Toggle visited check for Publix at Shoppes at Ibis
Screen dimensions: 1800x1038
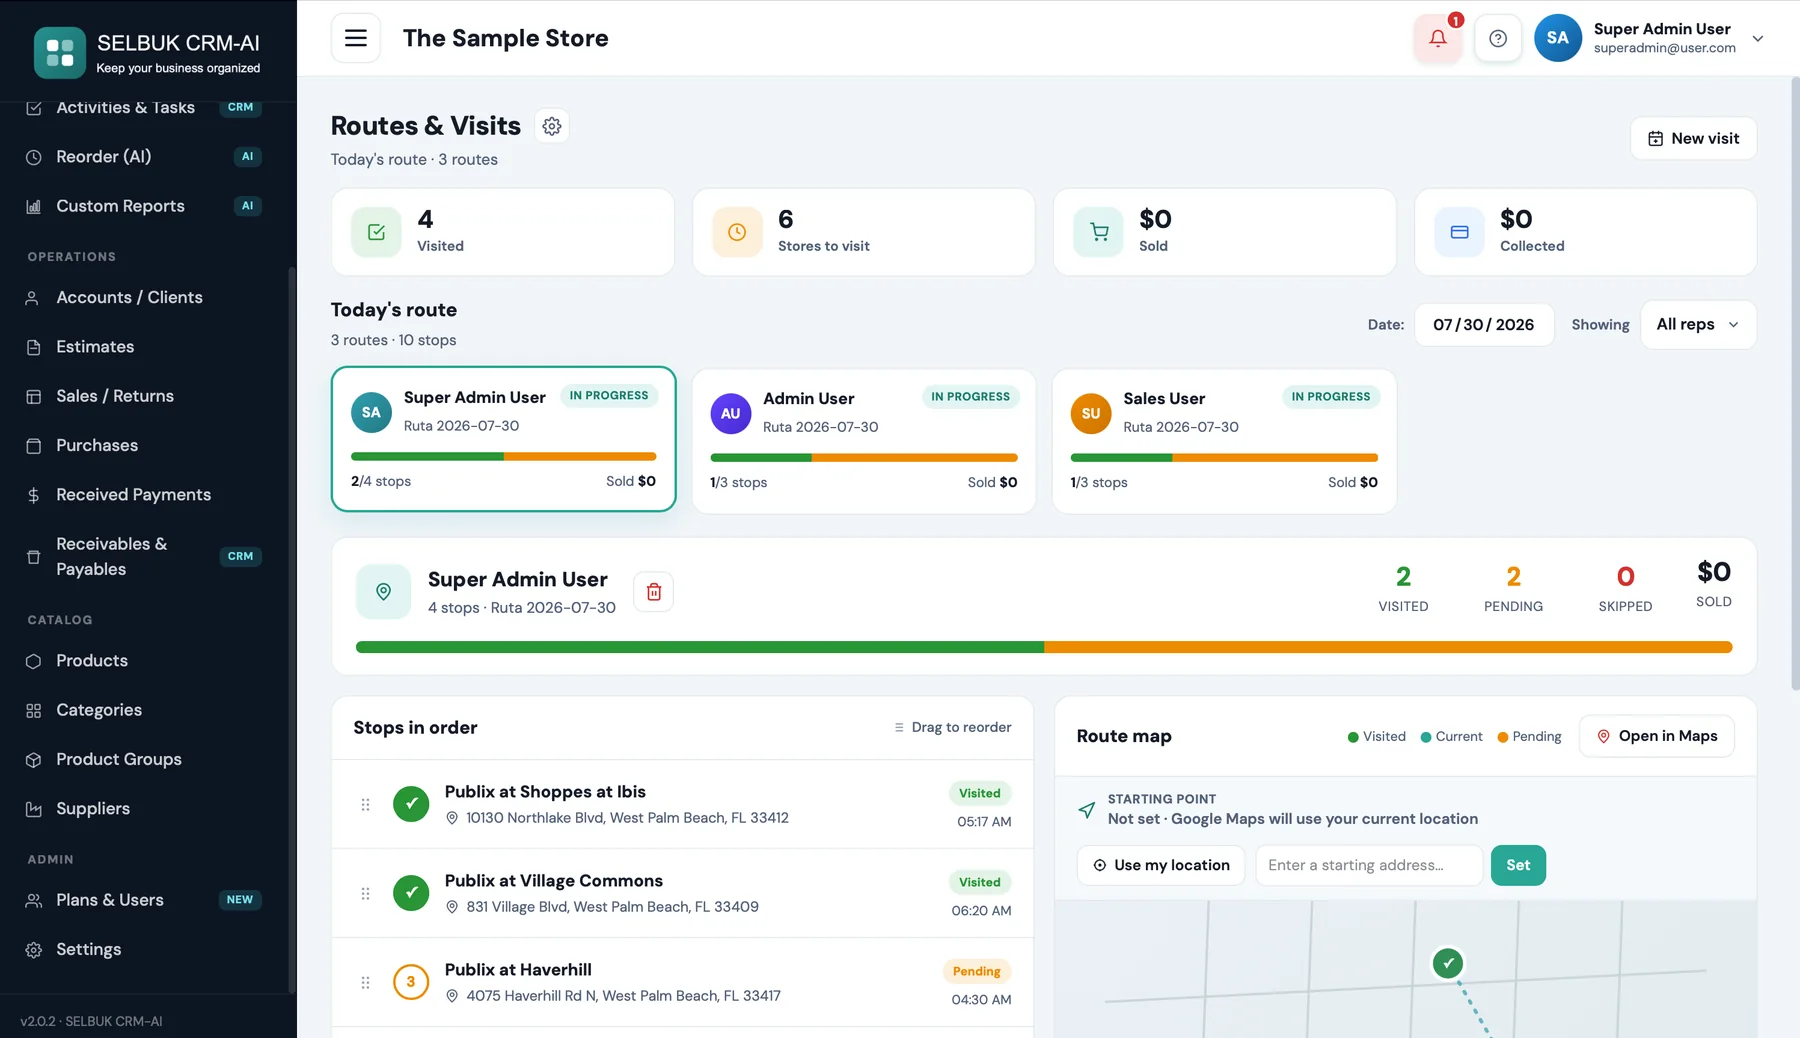411,804
